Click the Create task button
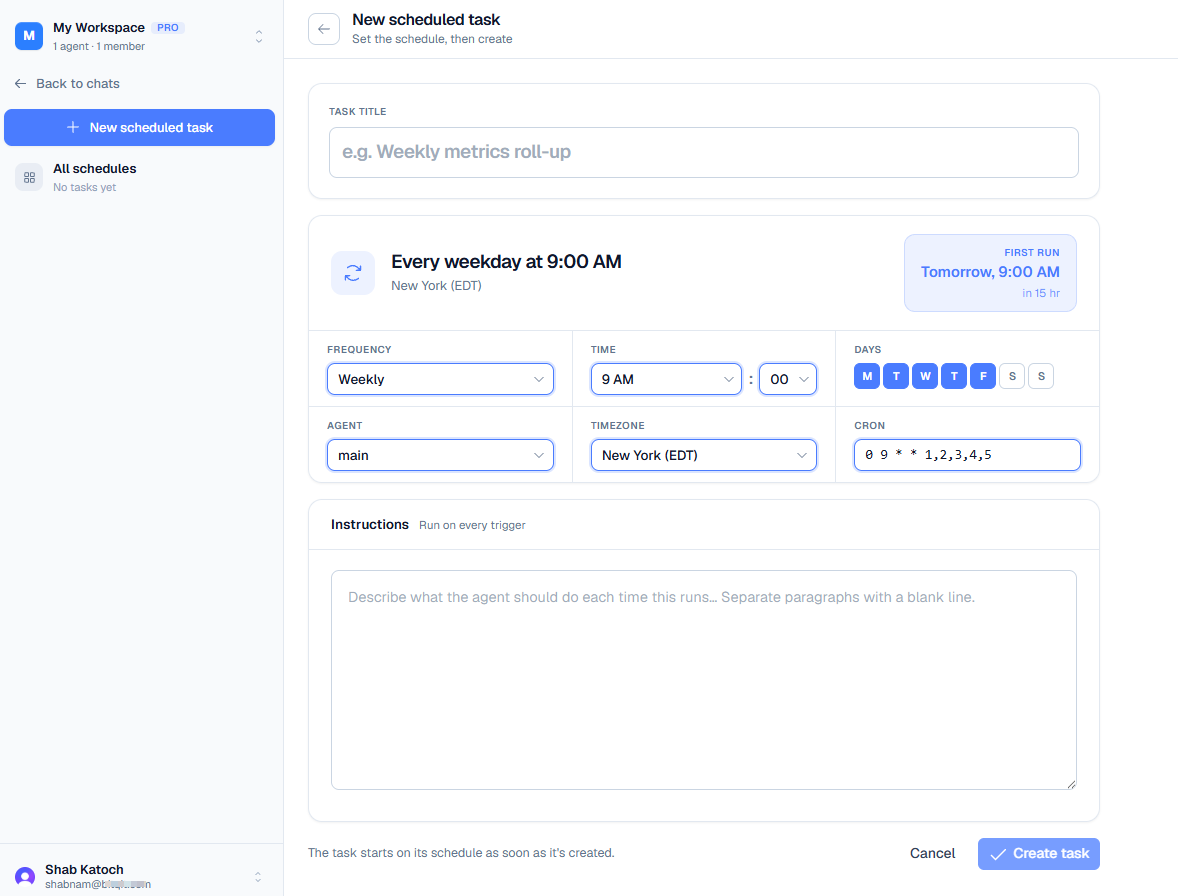The image size is (1178, 896). coord(1038,854)
